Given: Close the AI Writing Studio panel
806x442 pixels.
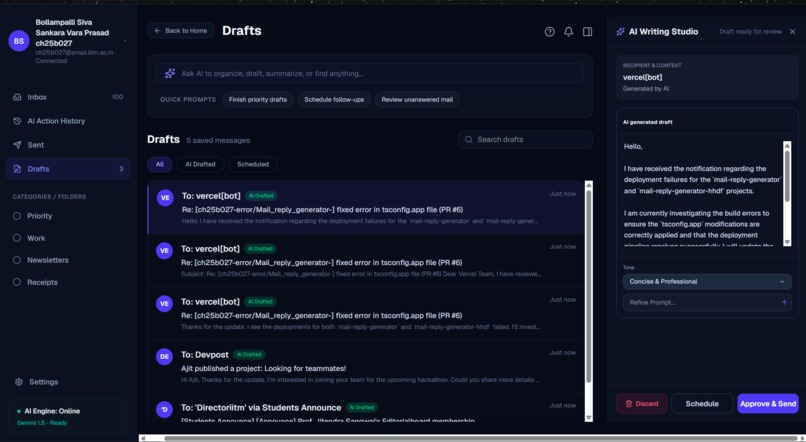Looking at the screenshot, I should (x=793, y=31).
